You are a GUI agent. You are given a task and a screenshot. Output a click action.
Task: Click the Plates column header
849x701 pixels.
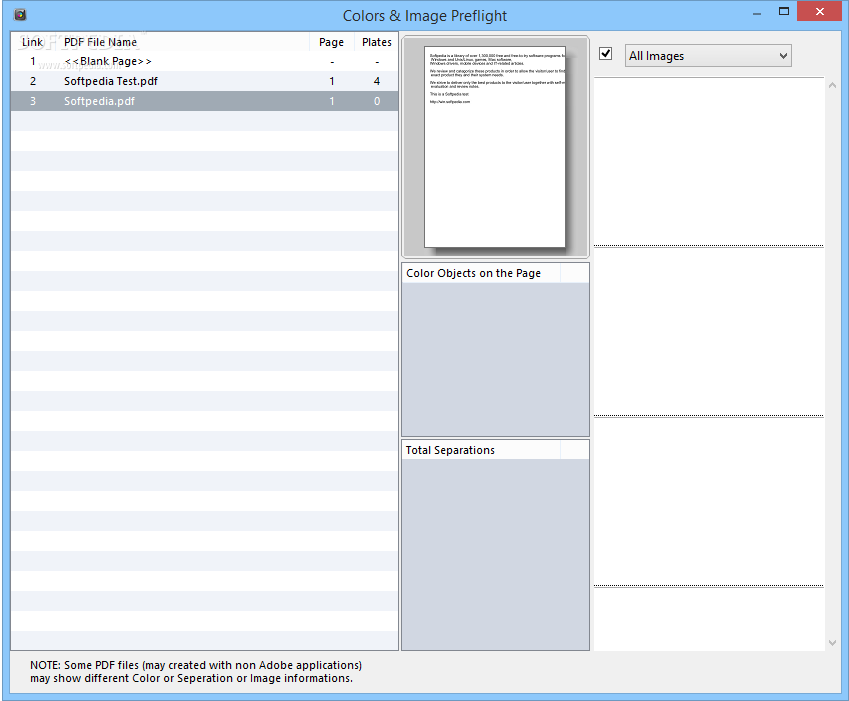click(x=377, y=42)
